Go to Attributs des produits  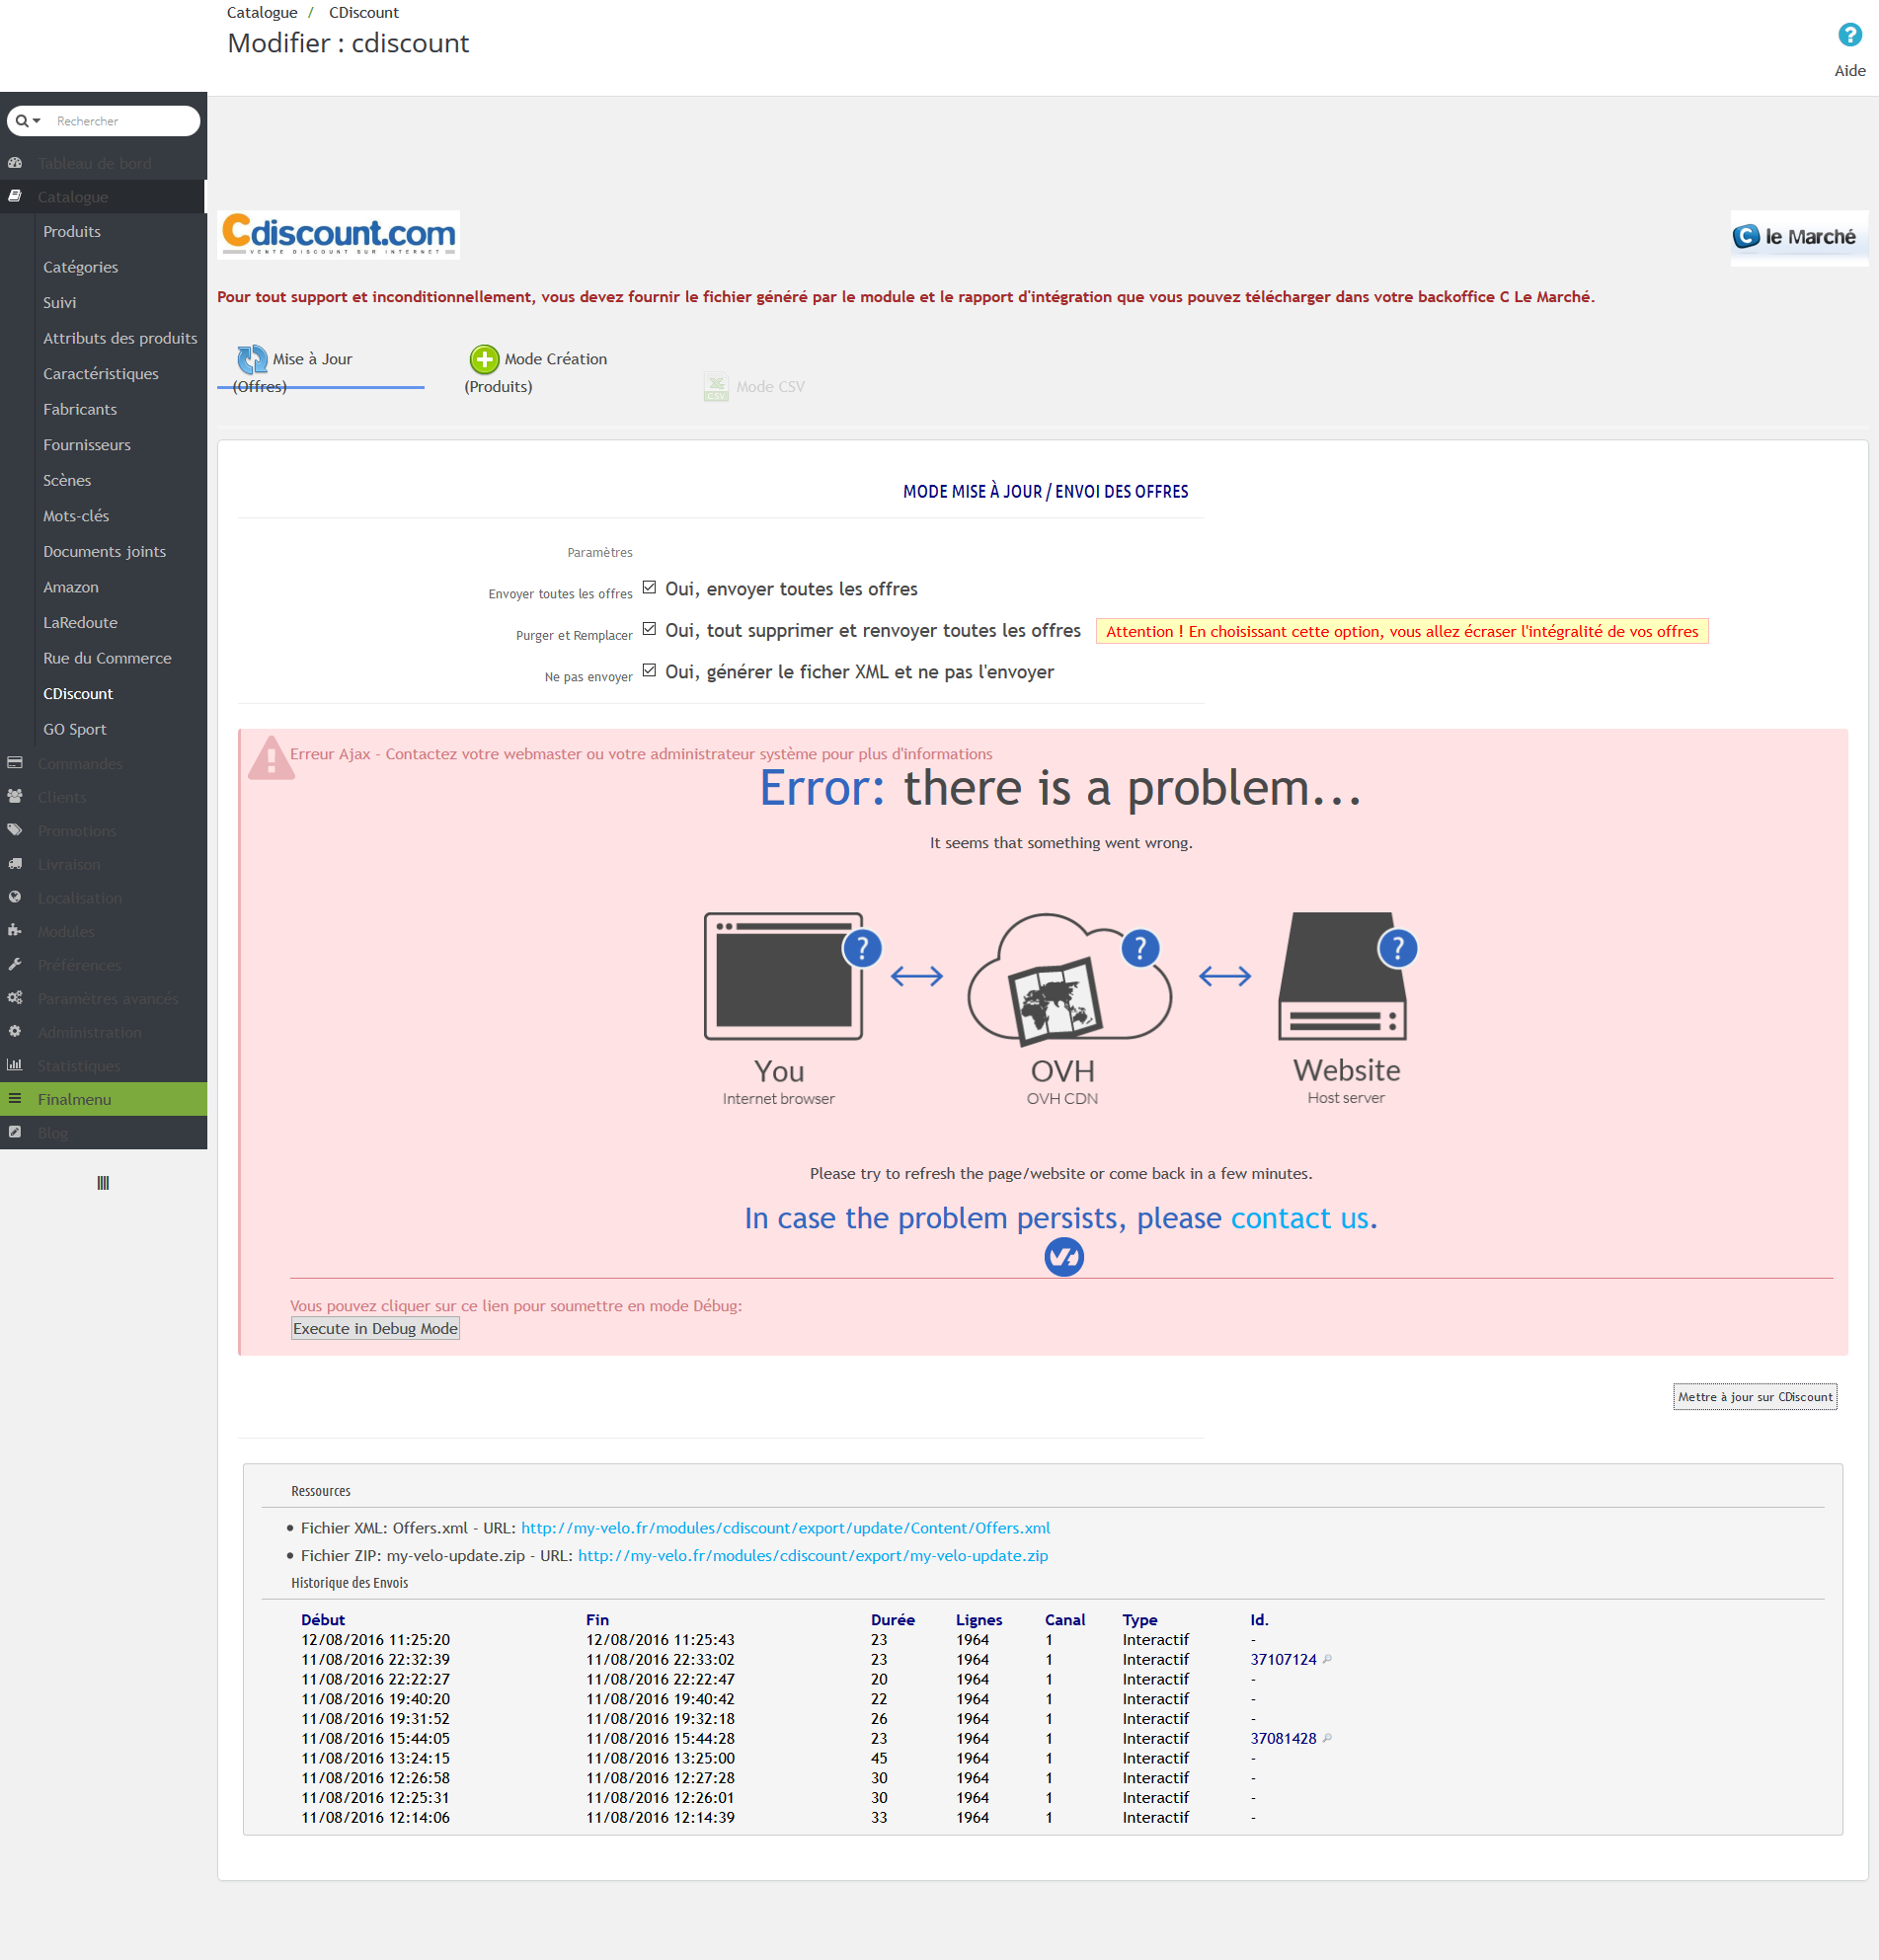pyautogui.click(x=120, y=338)
